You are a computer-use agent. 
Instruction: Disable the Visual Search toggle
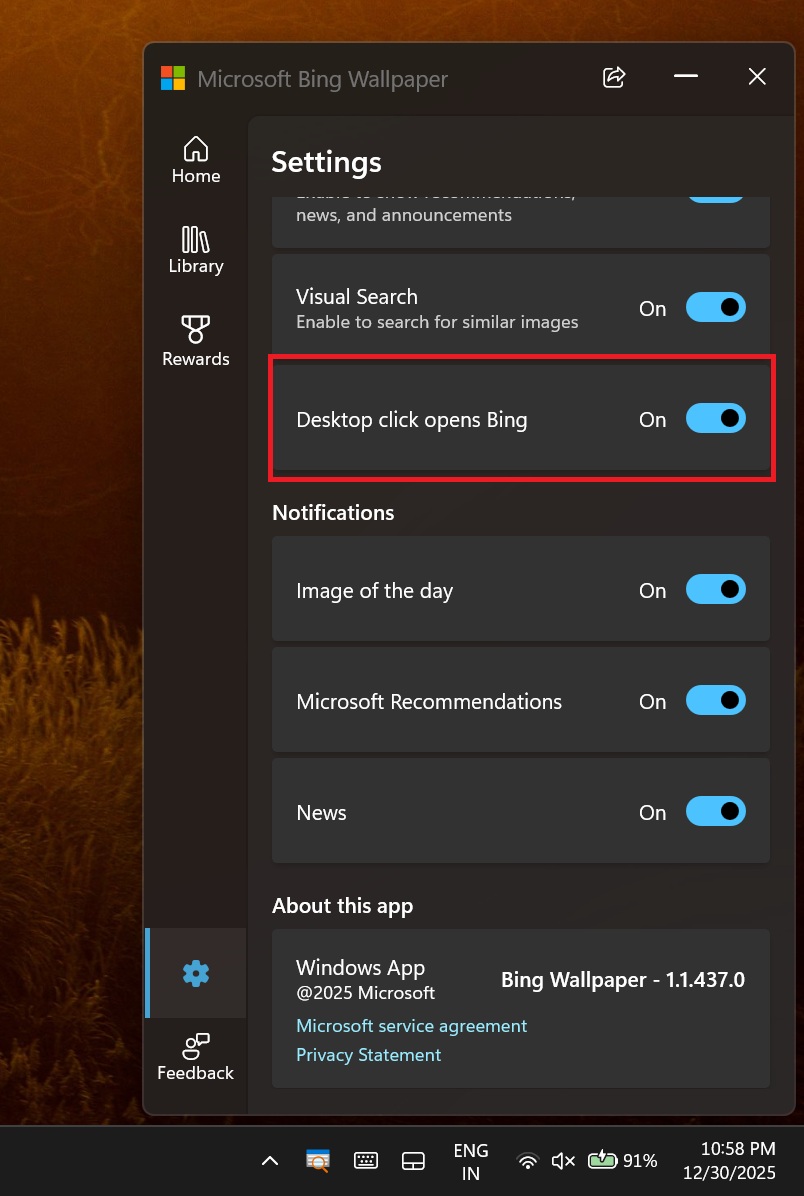click(716, 307)
